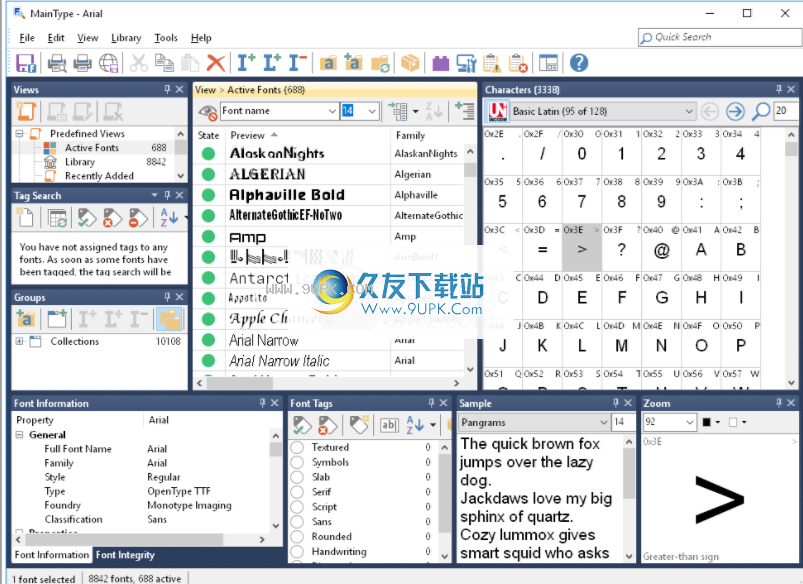
Task: Open the zoom size 92 dropdown
Action: click(x=689, y=423)
